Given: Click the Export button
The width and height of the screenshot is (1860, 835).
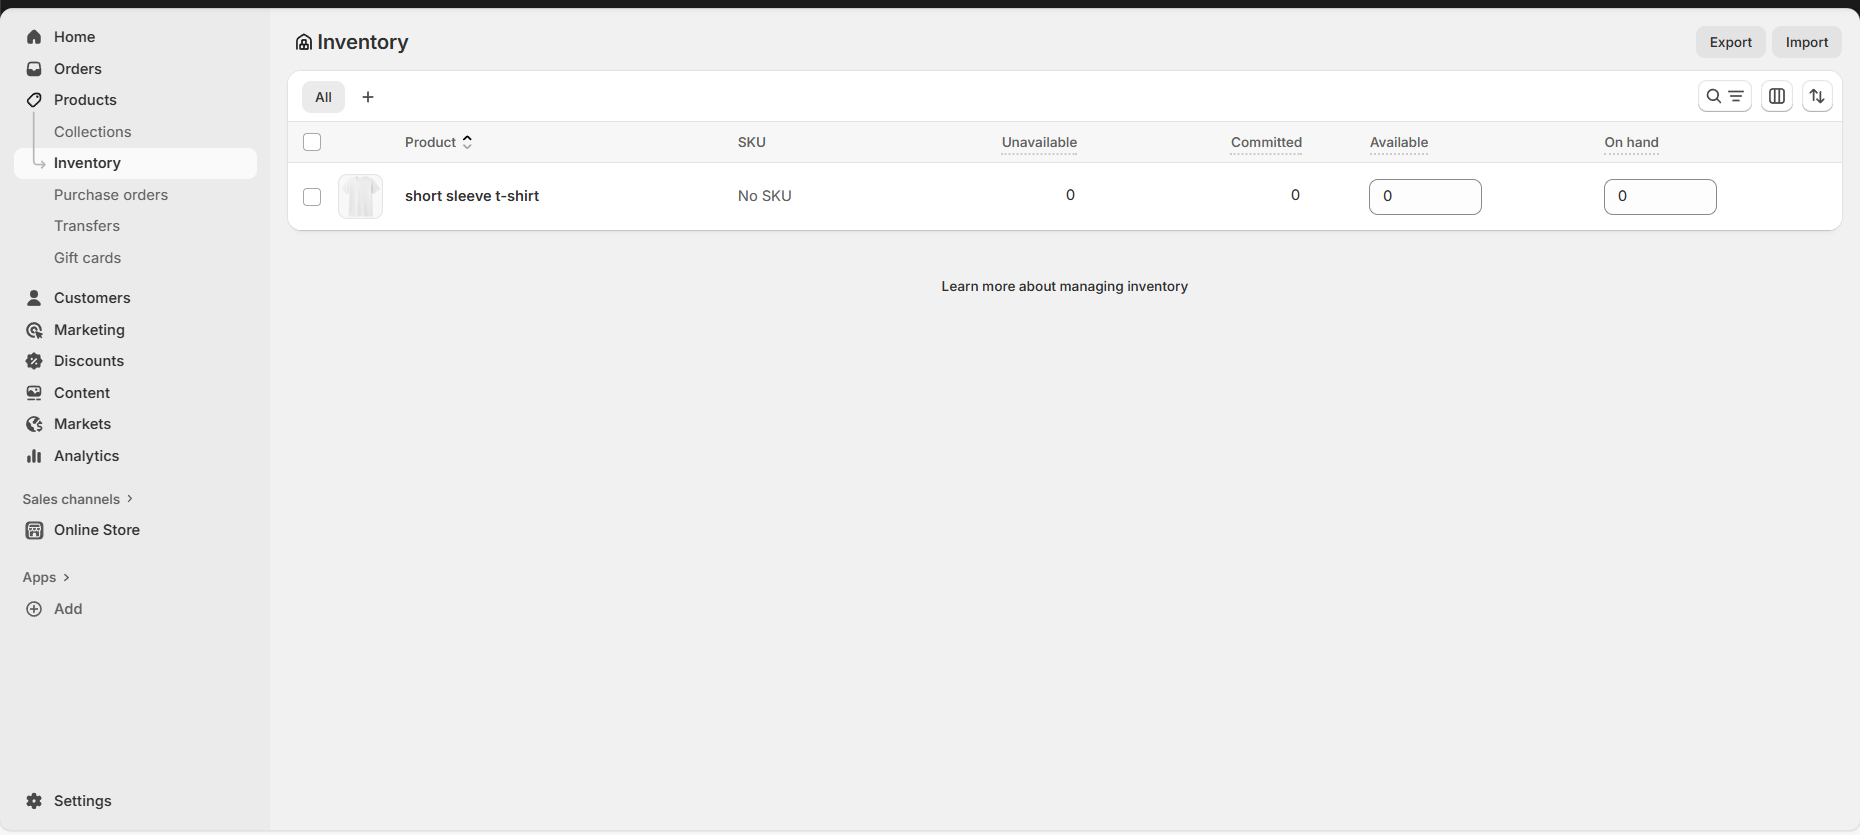Looking at the screenshot, I should click(x=1730, y=42).
